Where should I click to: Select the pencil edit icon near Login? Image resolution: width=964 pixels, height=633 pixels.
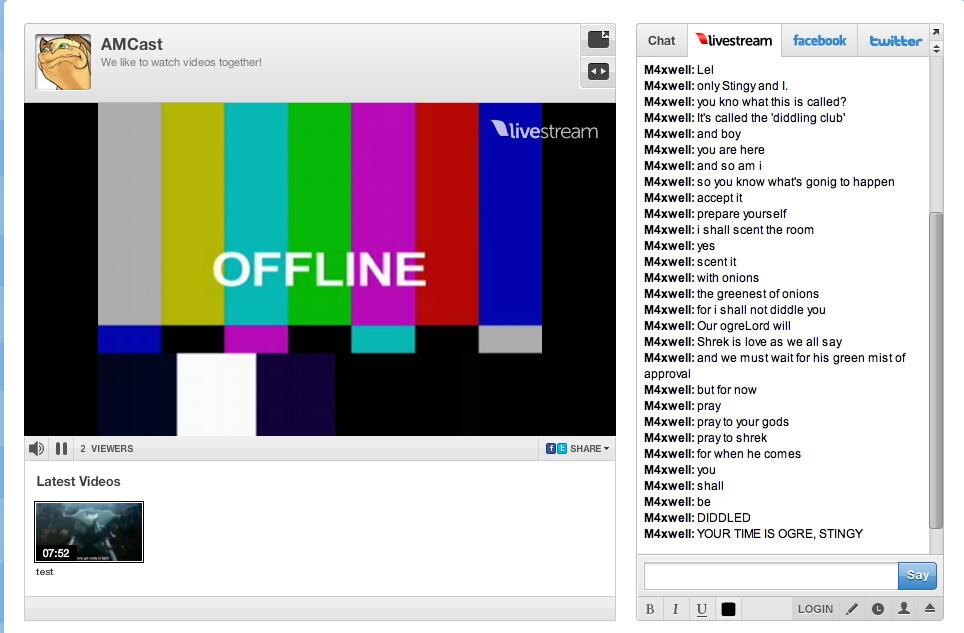pyautogui.click(x=852, y=608)
